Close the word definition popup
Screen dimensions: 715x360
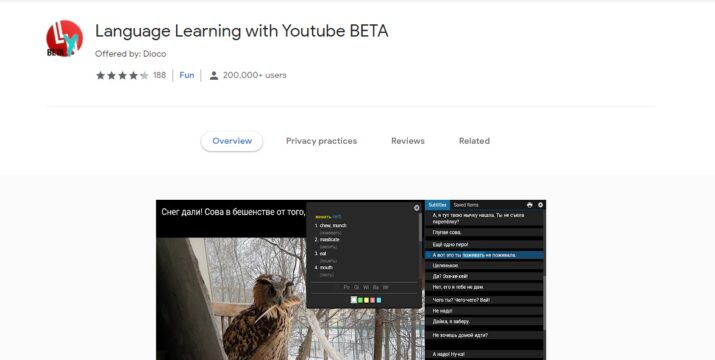(x=416, y=208)
